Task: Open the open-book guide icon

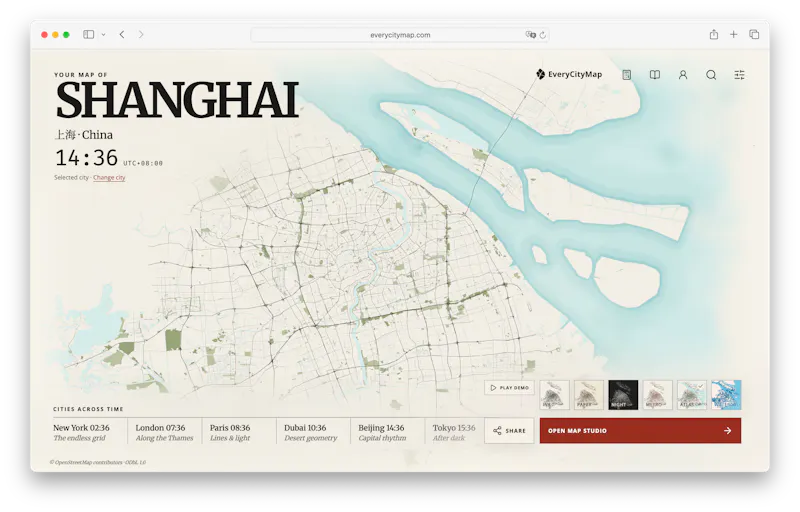Action: 655,75
